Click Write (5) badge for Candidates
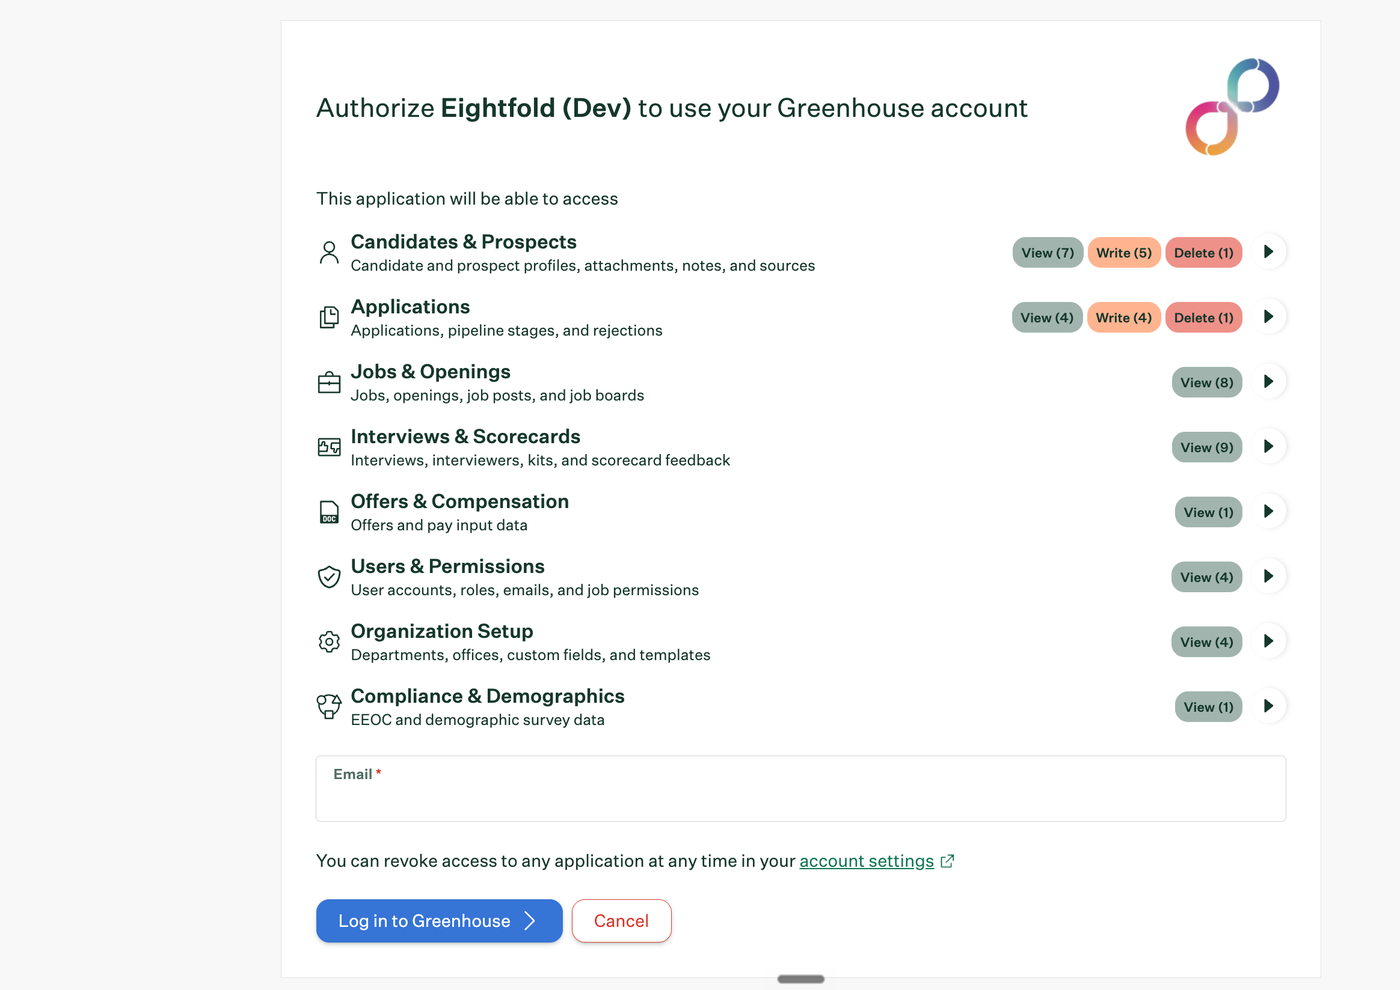The image size is (1400, 990). (x=1124, y=253)
